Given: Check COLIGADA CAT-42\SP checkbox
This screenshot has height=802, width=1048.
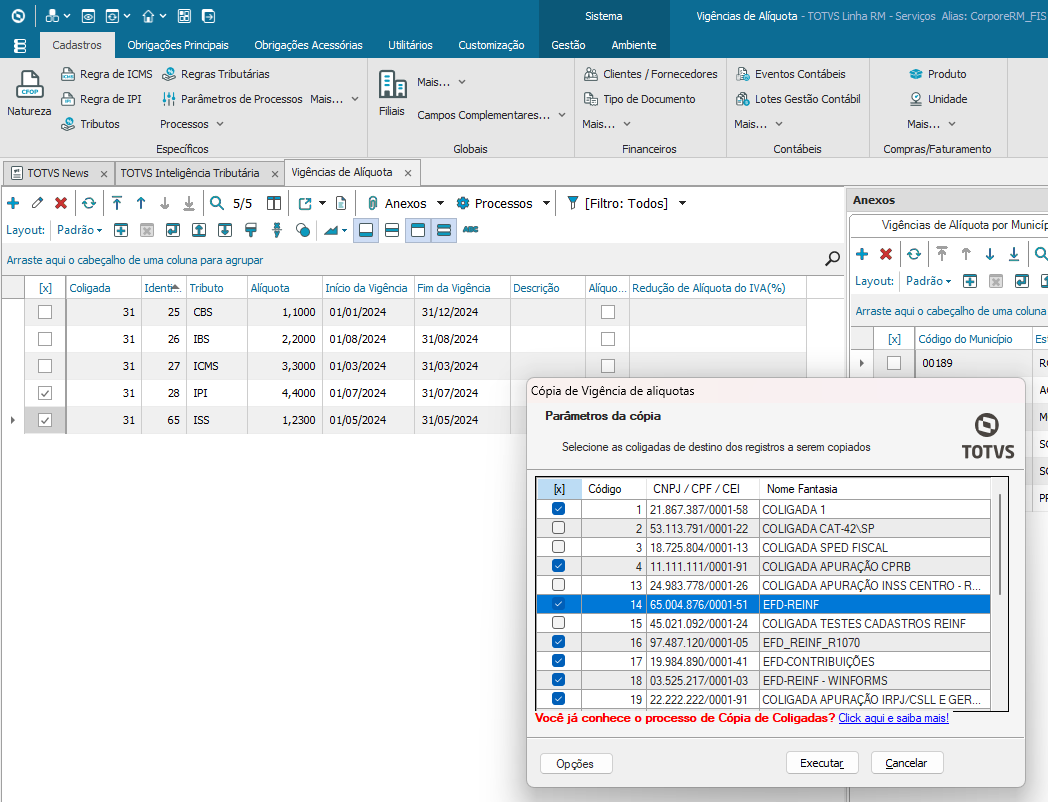Looking at the screenshot, I should click(559, 528).
